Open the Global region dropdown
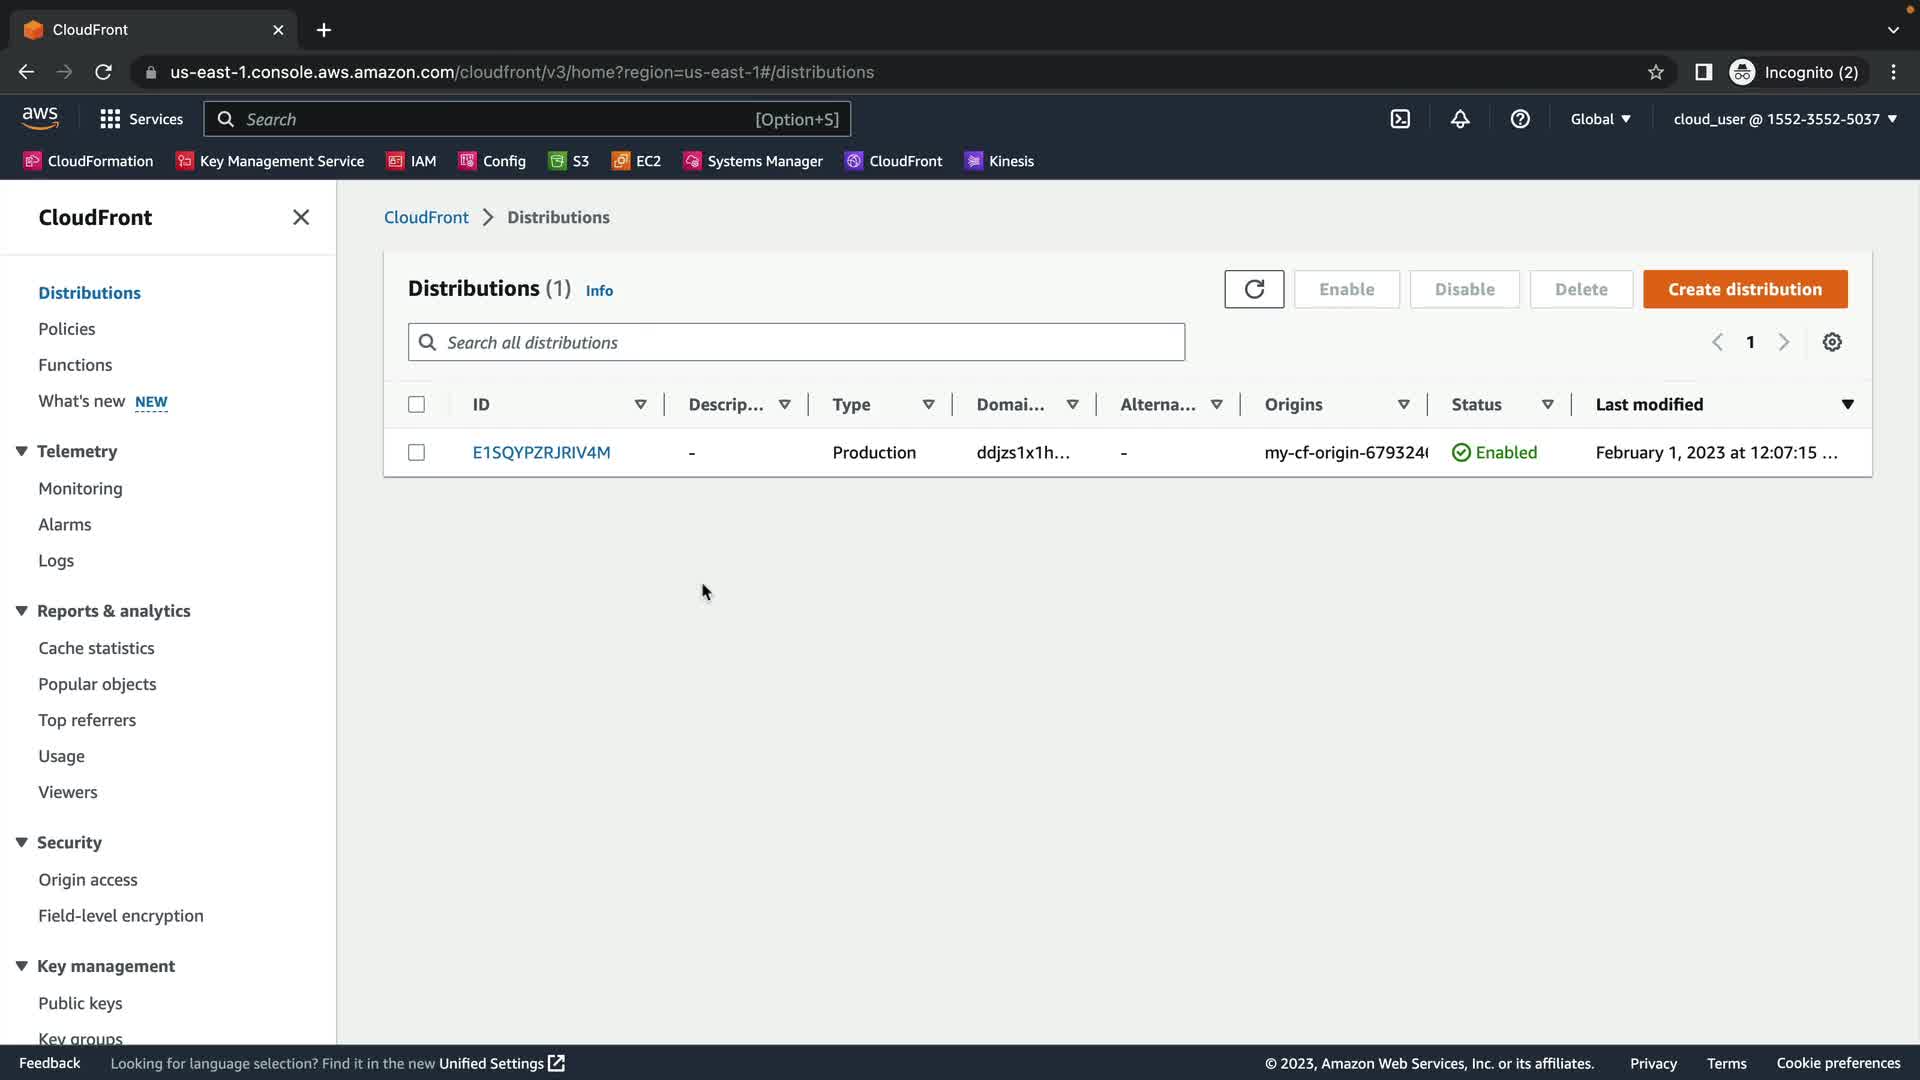 [1600, 119]
